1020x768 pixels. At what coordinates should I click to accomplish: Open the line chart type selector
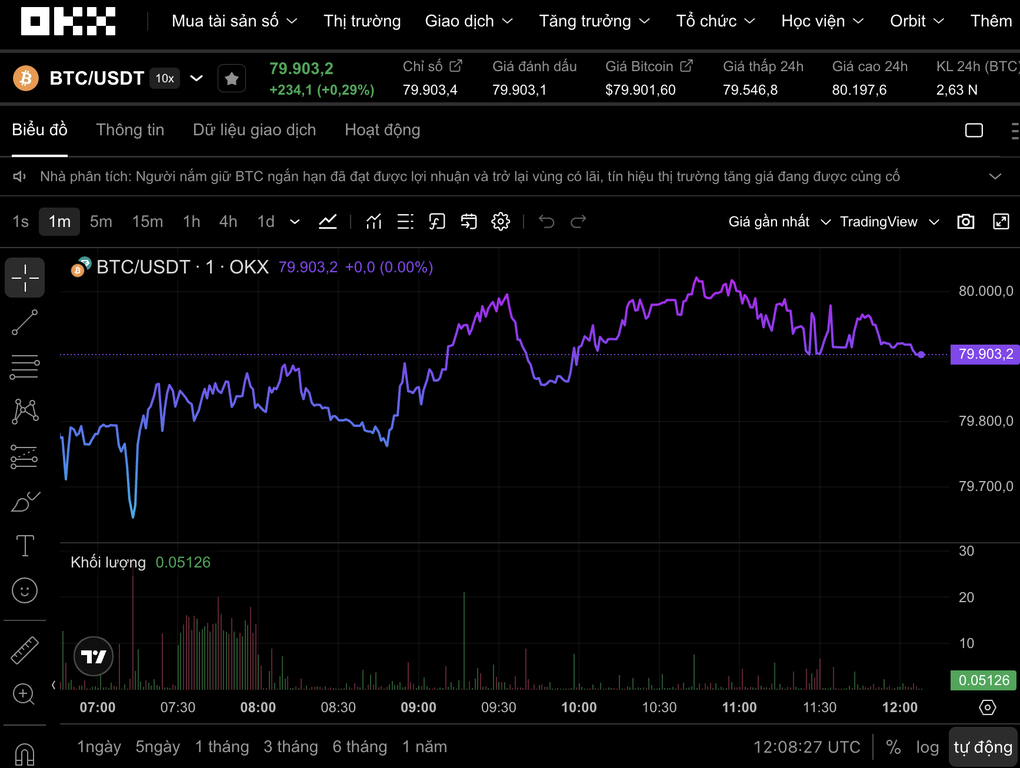tap(328, 222)
